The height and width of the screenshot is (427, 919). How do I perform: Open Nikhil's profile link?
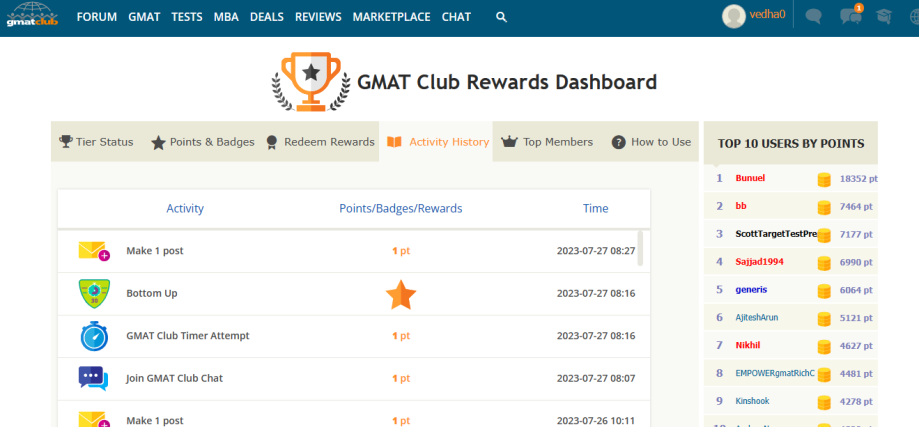(748, 345)
